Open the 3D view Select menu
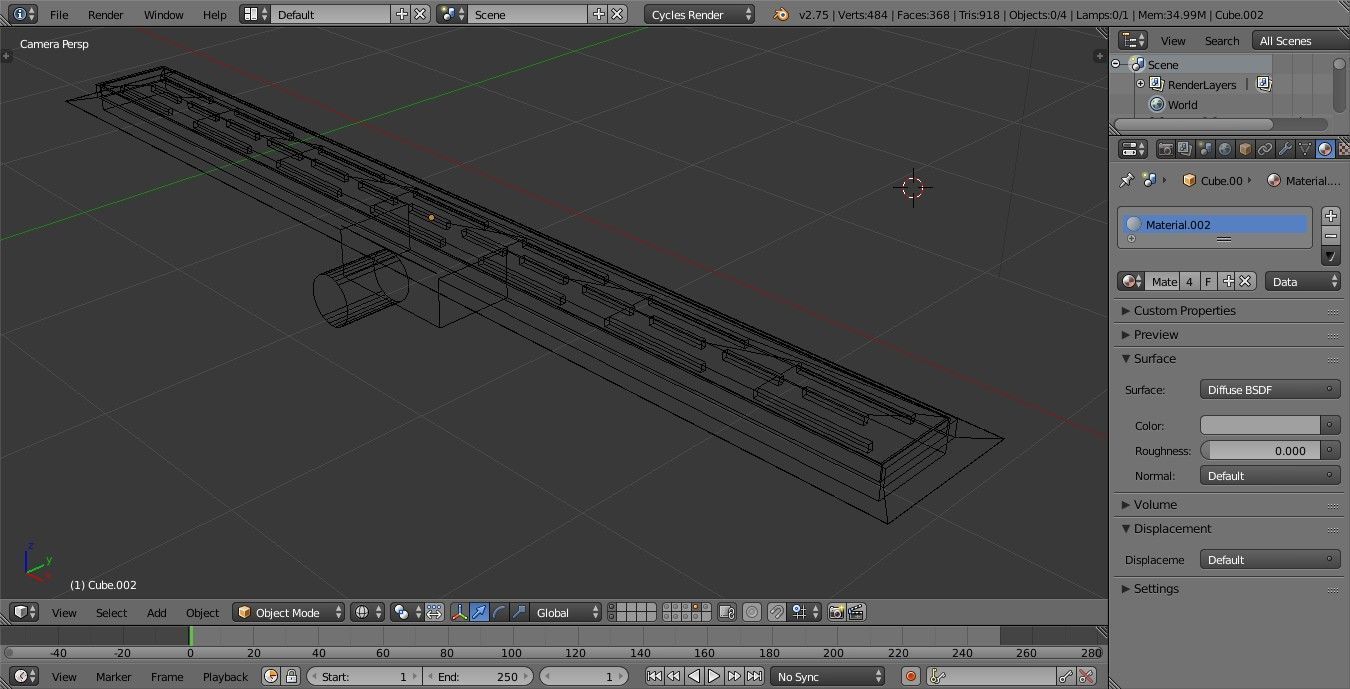Viewport: 1350px width, 689px height. tap(111, 612)
